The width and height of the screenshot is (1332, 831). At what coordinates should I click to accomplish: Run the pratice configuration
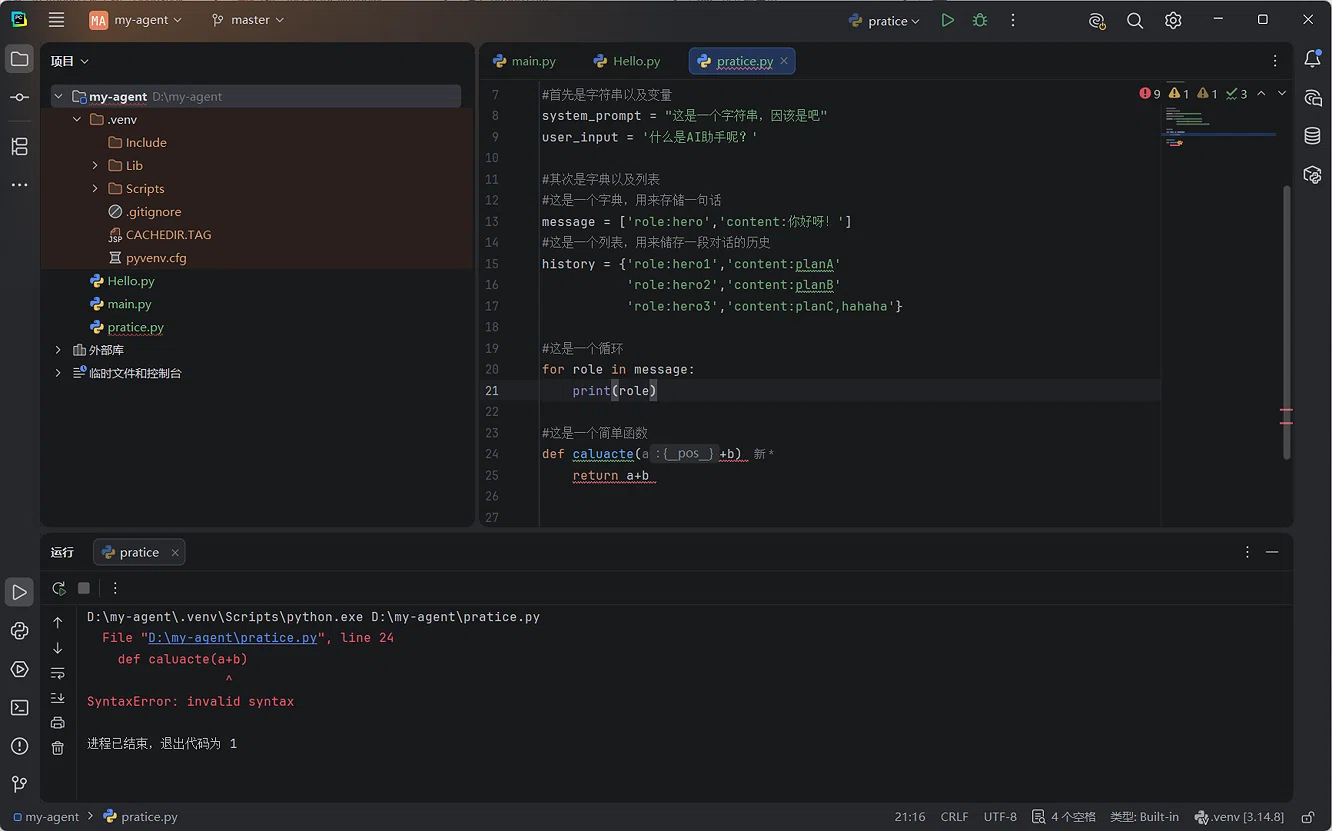[947, 20]
